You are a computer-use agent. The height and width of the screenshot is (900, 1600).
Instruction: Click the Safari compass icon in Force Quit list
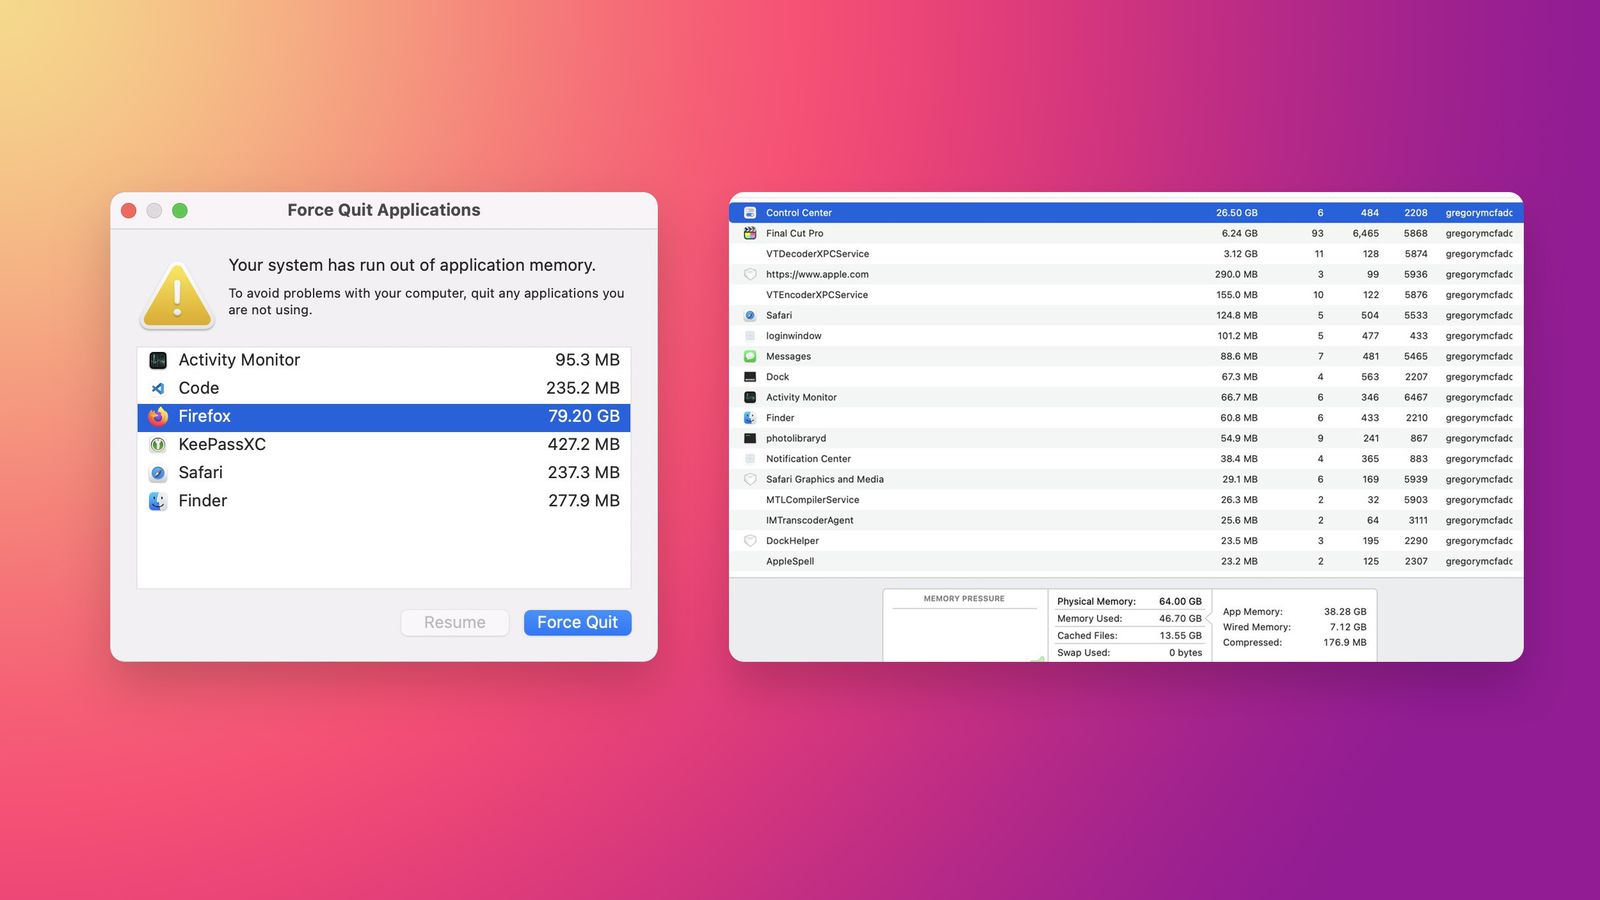[158, 472]
